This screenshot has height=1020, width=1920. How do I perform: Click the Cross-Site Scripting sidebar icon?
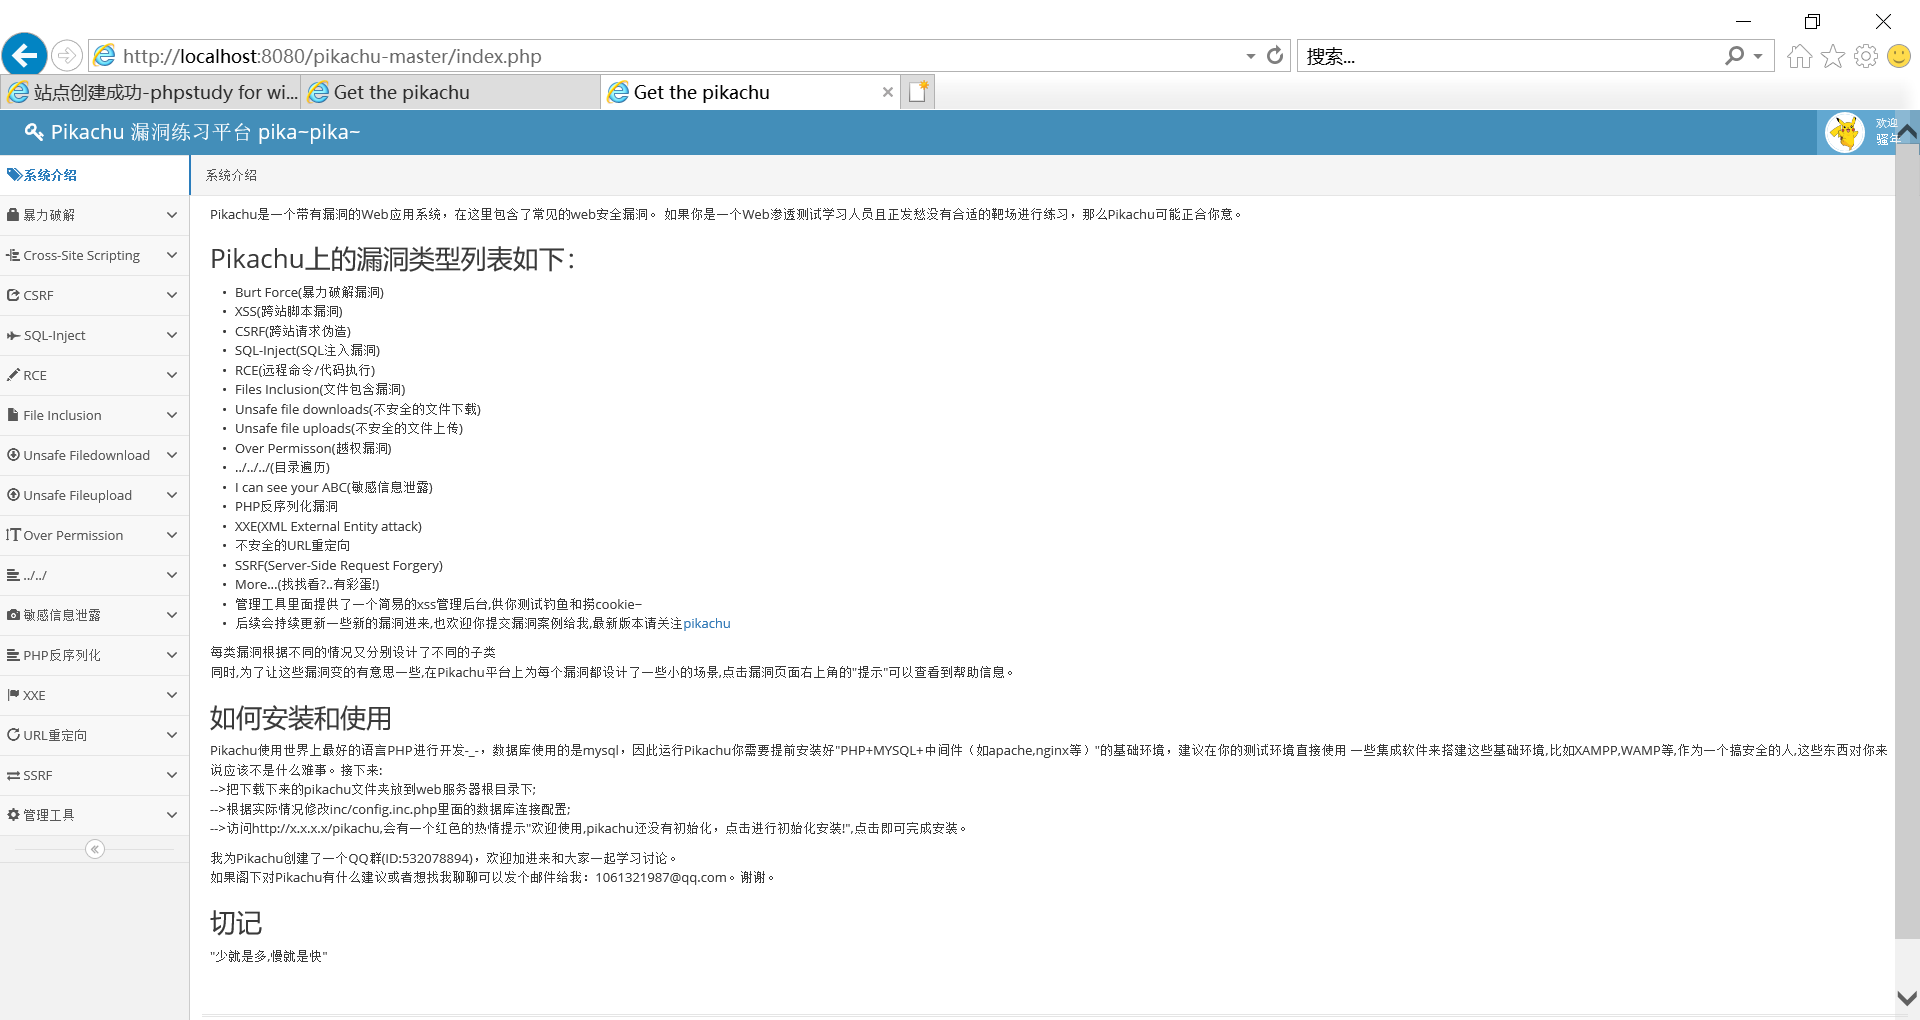click(13, 255)
